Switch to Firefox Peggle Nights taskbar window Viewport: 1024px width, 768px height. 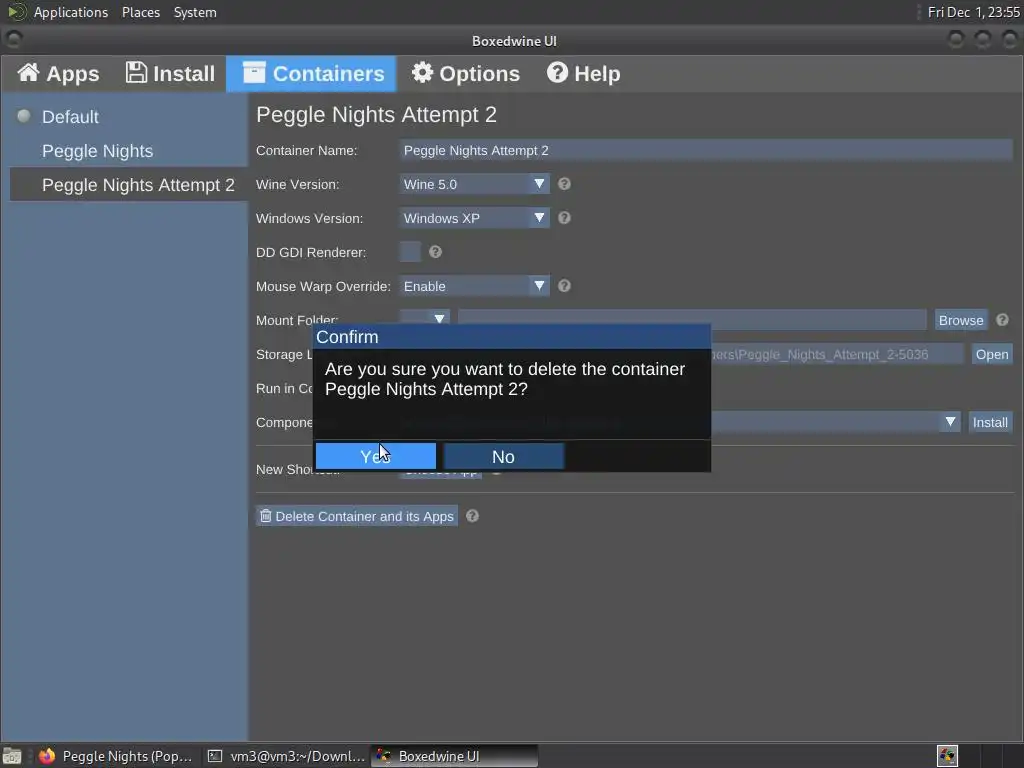click(x=116, y=756)
